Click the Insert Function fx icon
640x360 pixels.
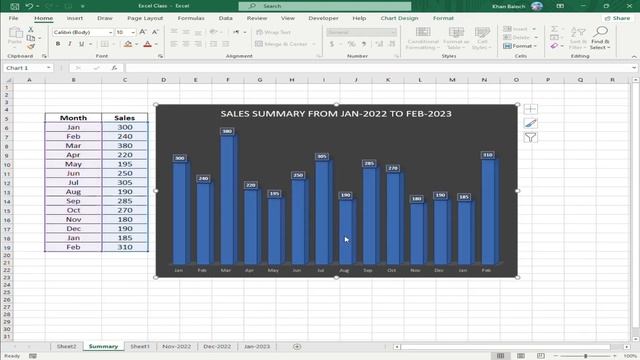tap(114, 68)
